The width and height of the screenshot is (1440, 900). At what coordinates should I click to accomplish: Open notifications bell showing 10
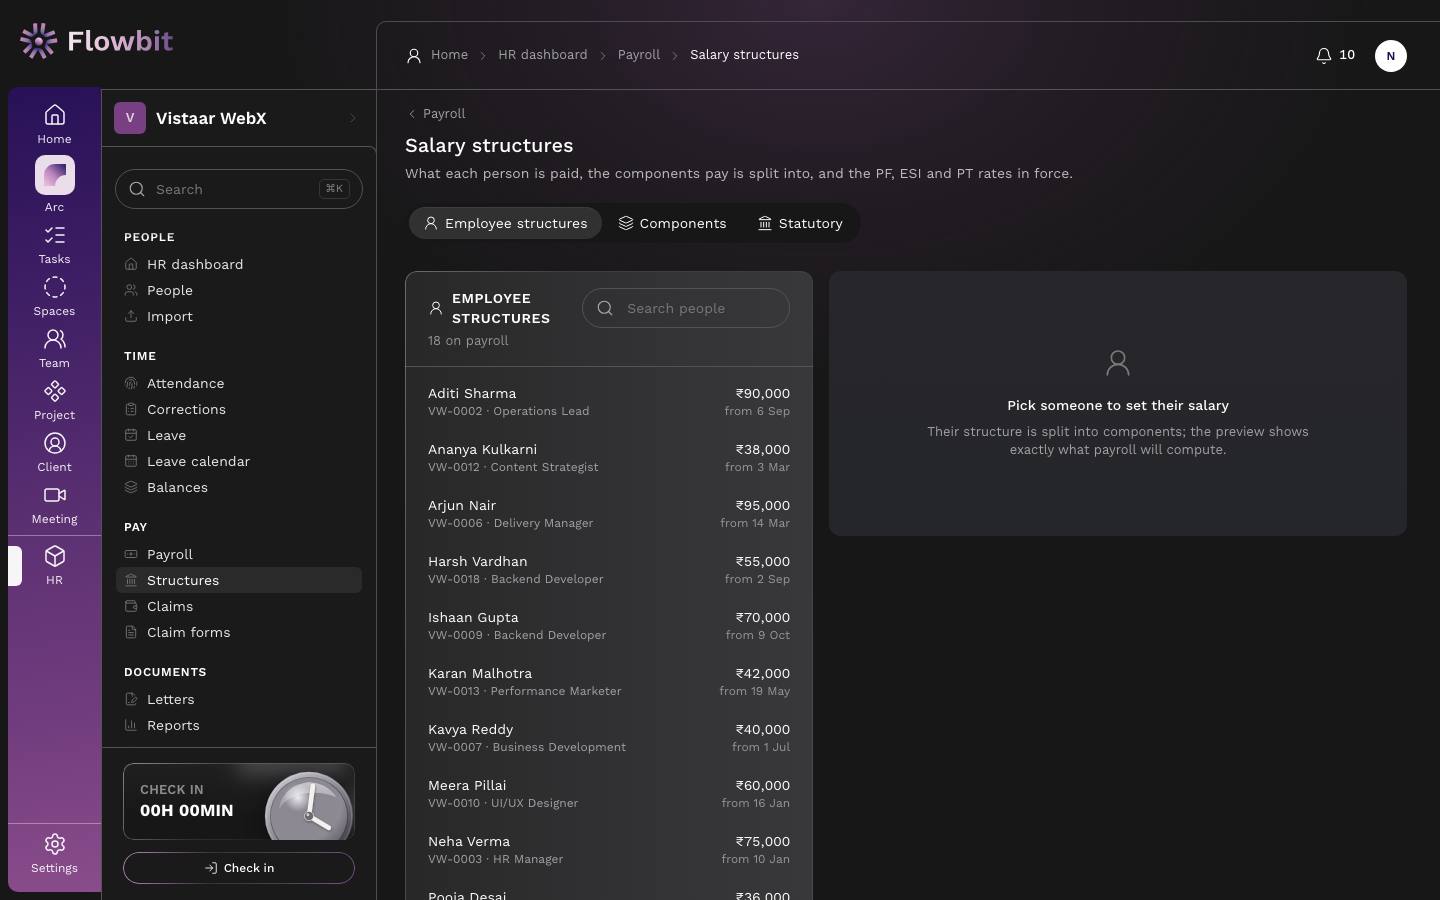1335,55
